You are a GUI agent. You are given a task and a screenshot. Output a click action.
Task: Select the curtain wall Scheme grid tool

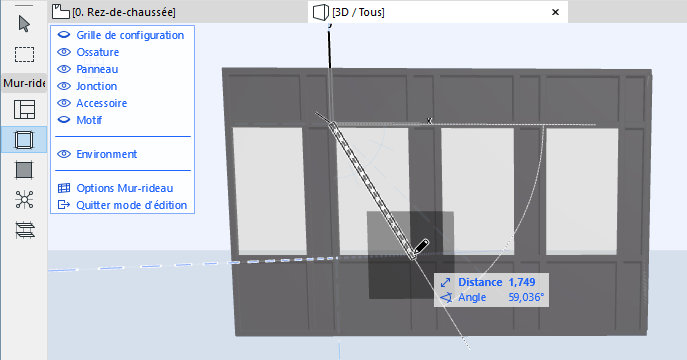point(24,109)
